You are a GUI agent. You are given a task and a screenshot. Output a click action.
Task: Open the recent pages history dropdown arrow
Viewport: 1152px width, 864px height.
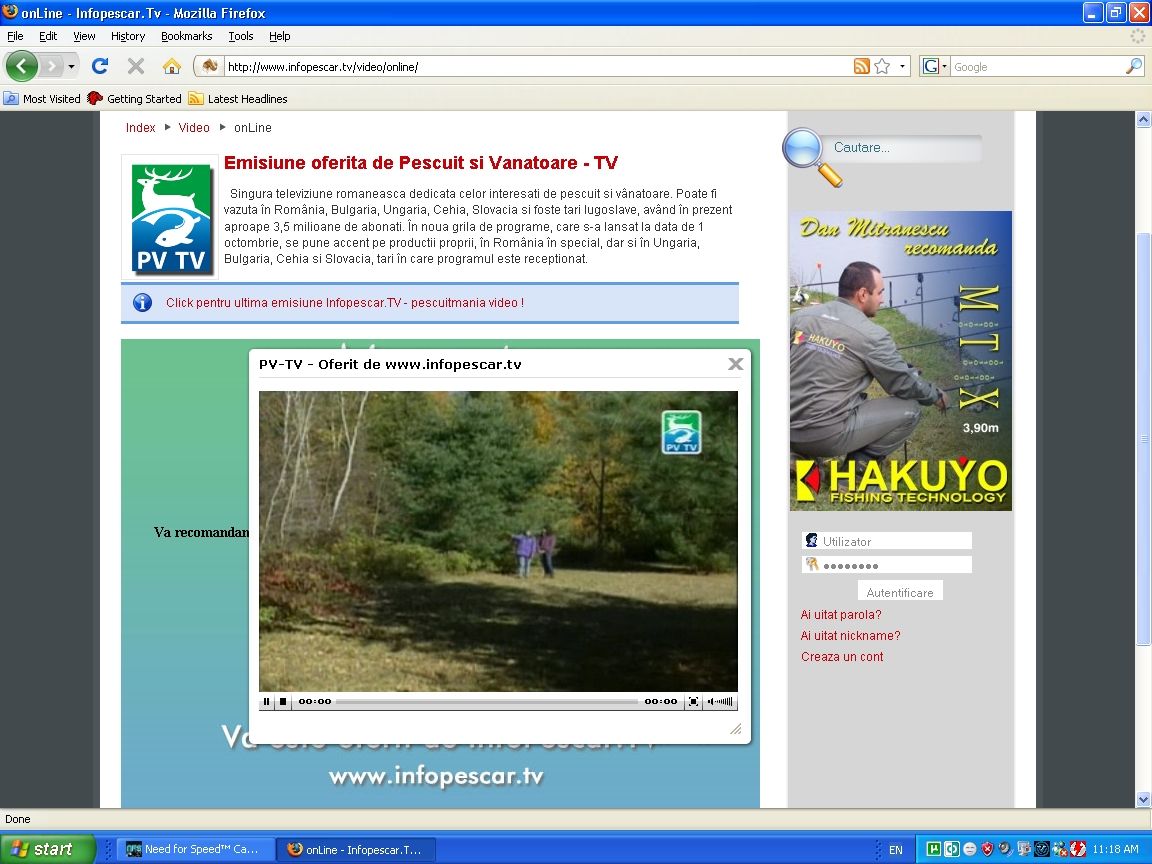point(71,66)
